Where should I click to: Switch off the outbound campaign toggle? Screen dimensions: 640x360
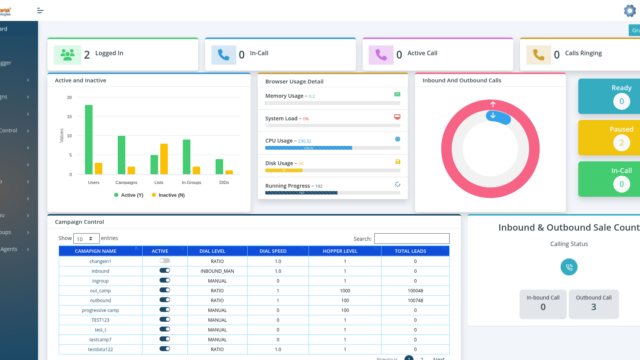pos(164,300)
